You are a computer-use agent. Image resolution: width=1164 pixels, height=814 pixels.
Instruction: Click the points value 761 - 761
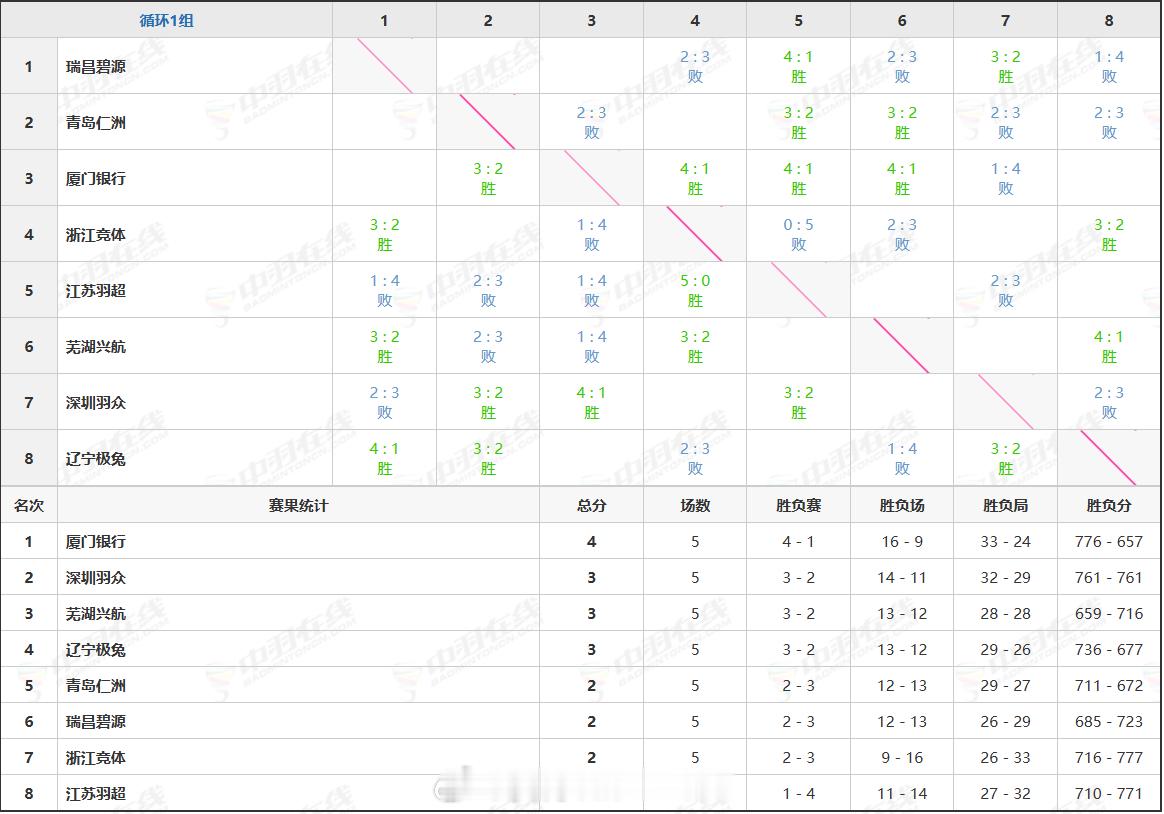coord(1109,577)
